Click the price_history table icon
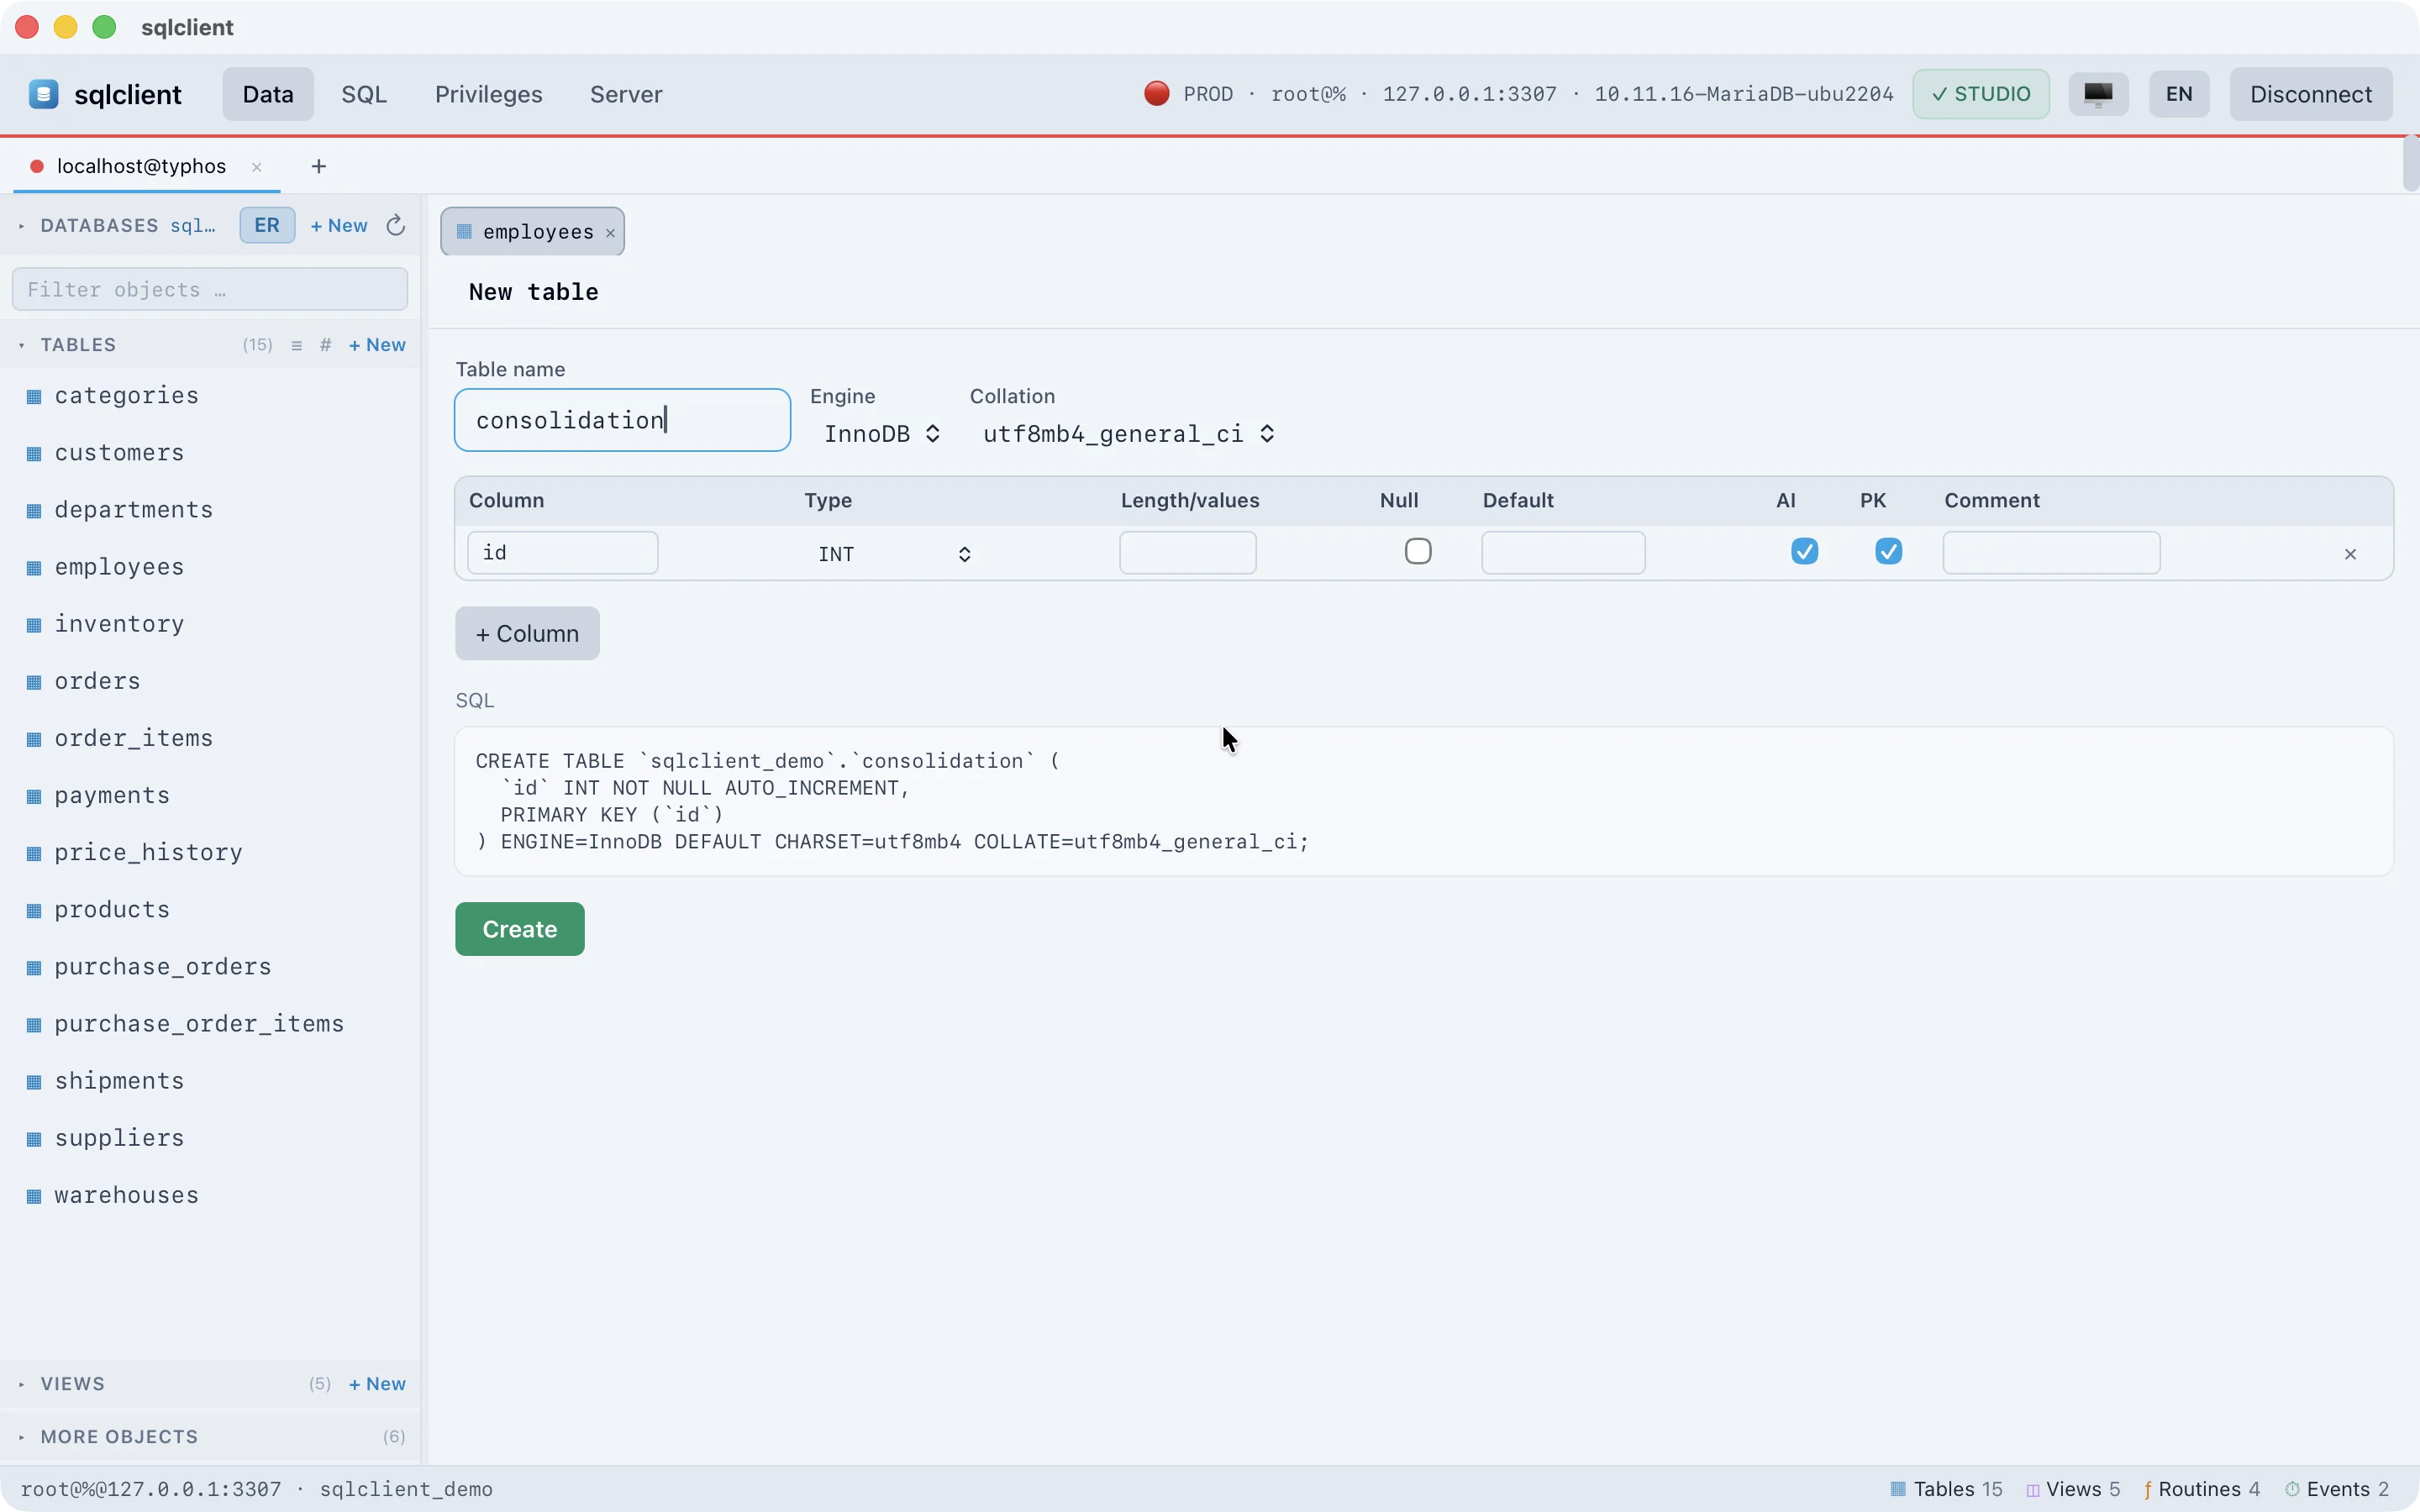Image resolution: width=2420 pixels, height=1512 pixels. click(34, 853)
